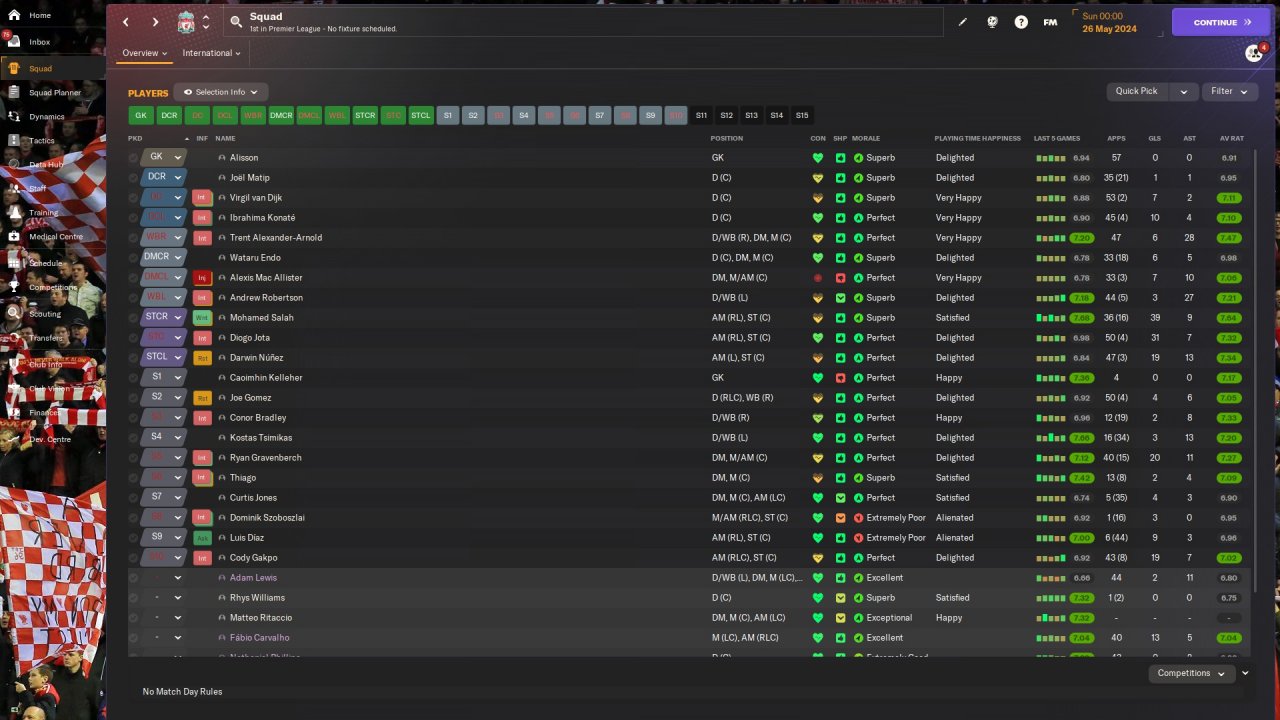Go to Competitions in the sidebar
Screen dimensions: 1280x720
coord(52,288)
